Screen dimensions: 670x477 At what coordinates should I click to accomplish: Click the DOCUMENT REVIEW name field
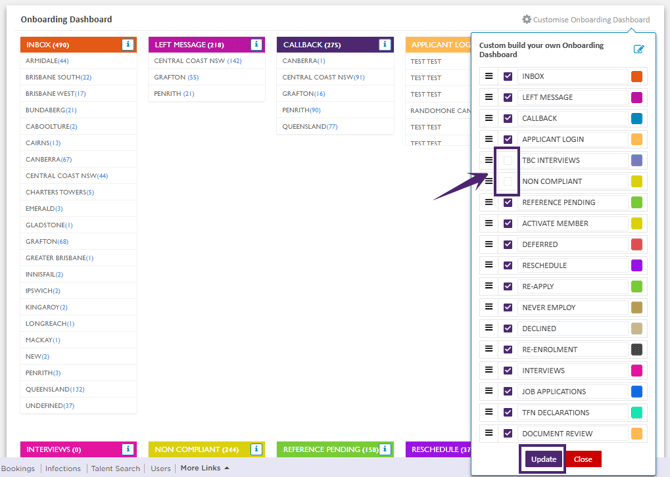pos(573,433)
